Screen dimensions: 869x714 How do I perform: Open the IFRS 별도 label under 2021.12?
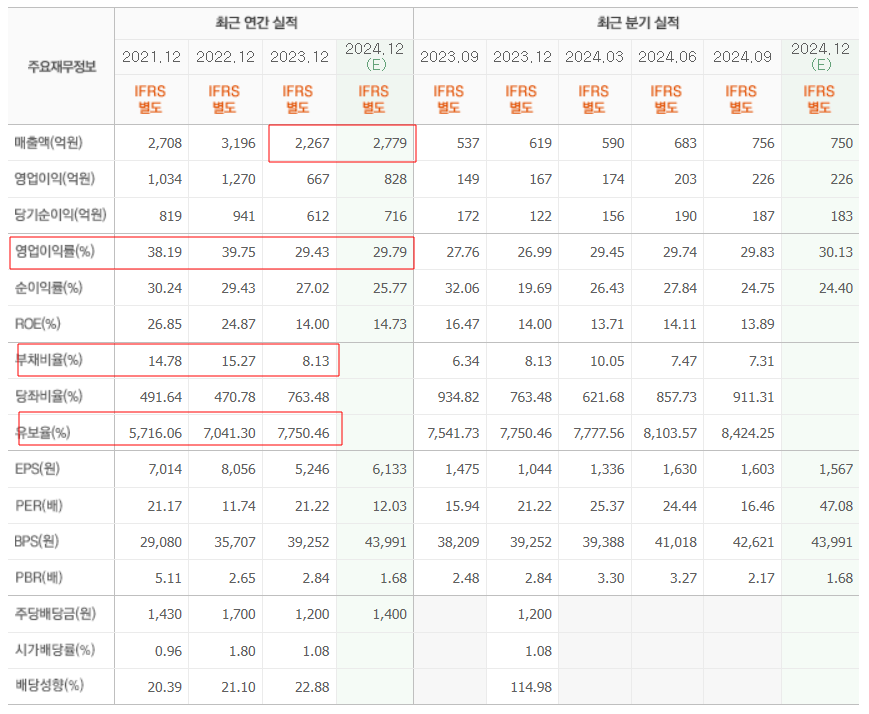(151, 96)
